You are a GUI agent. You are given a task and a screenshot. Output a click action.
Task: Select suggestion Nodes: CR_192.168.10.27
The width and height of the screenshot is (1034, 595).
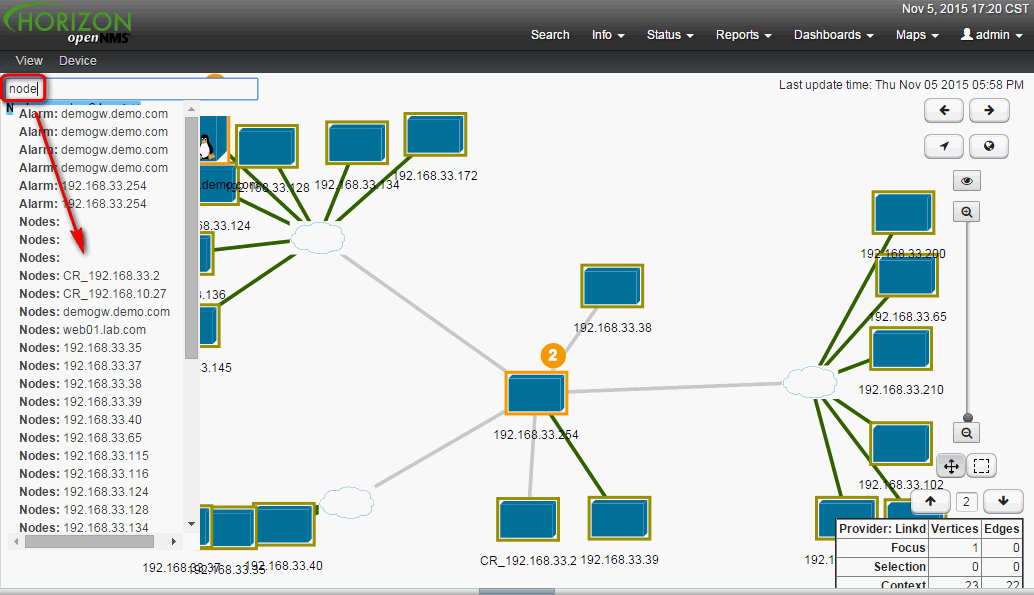pos(93,294)
